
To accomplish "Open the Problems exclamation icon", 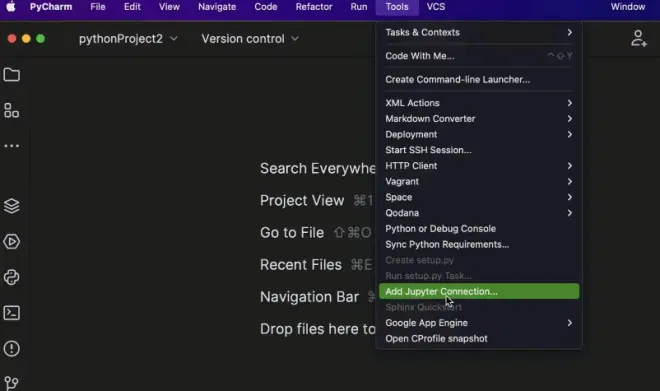I will [x=11, y=348].
